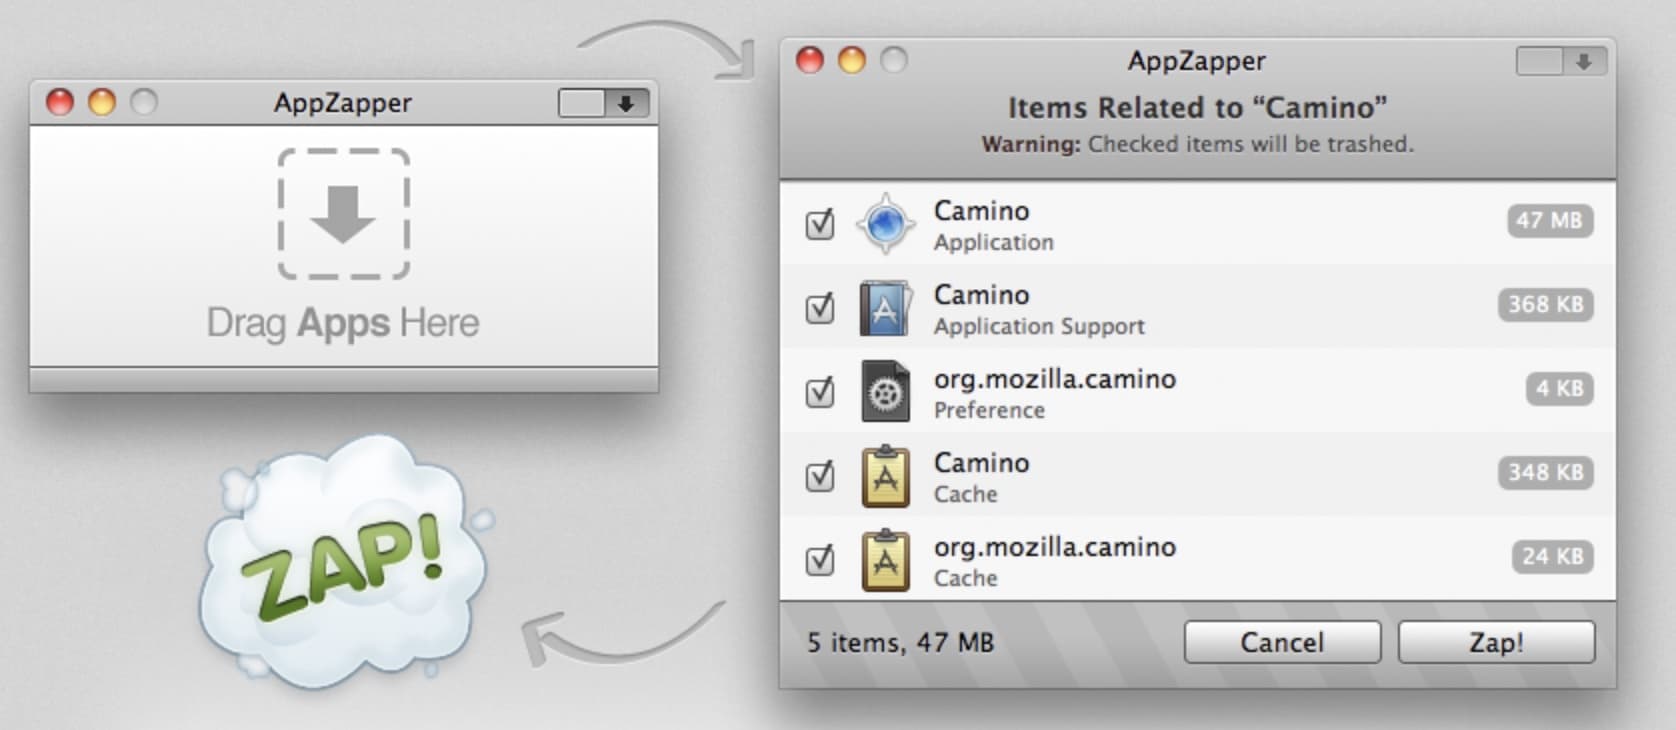Image resolution: width=1676 pixels, height=730 pixels.
Task: Toggle the Camino Cache checkbox
Action: point(819,477)
